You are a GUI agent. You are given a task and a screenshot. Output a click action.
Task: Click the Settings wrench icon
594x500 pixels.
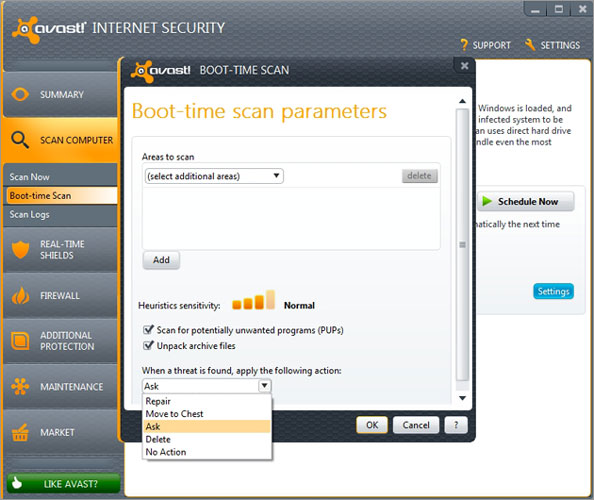click(530, 45)
